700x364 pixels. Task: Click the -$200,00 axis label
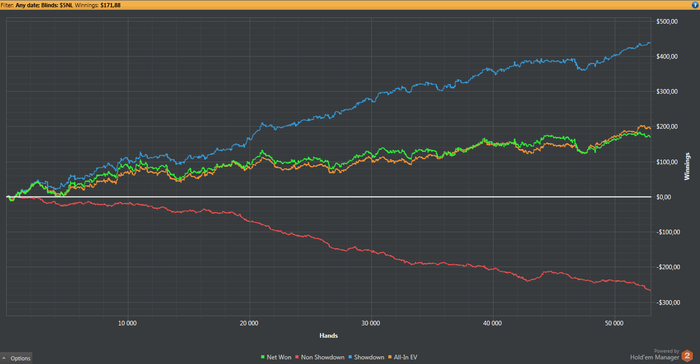click(667, 267)
